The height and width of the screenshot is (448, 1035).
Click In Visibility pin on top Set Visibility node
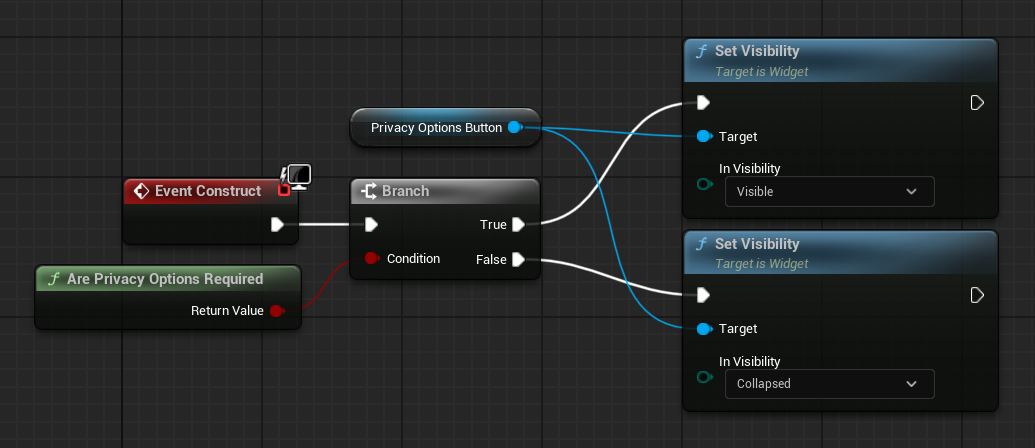click(703, 184)
